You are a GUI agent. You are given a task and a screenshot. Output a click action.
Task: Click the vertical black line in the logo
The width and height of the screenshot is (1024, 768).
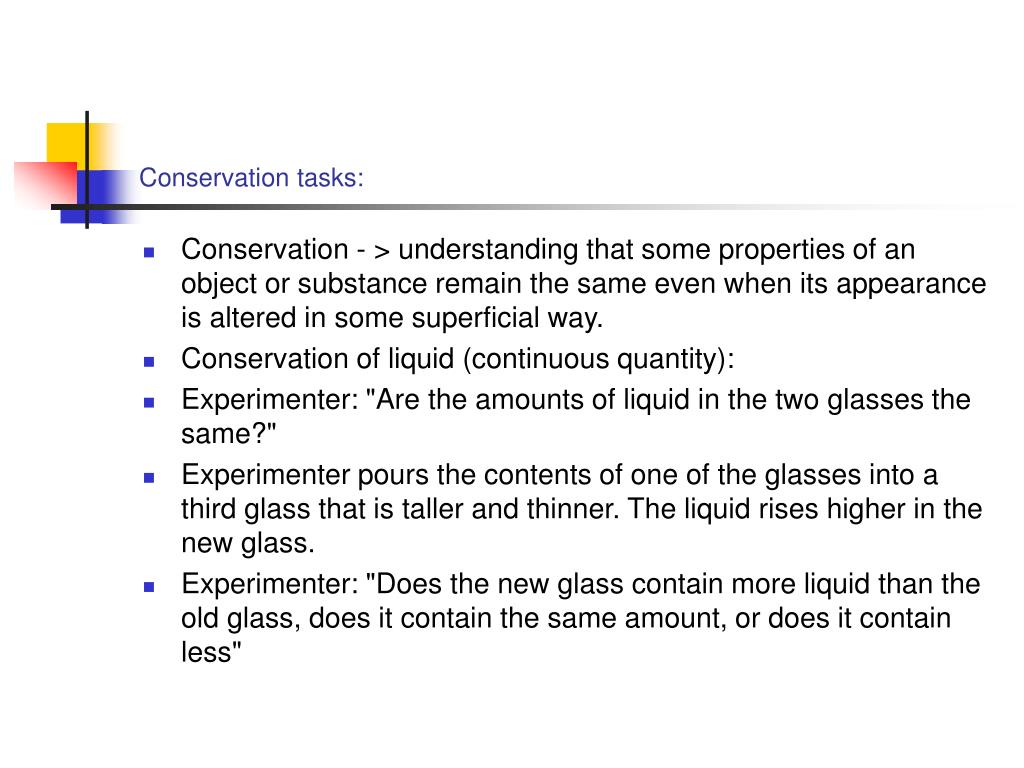pyautogui.click(x=87, y=170)
